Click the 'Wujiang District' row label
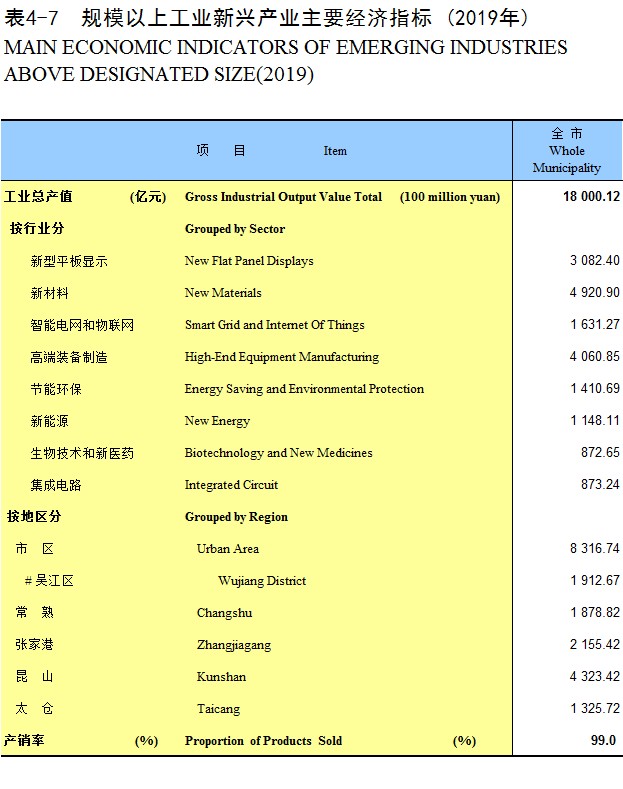The image size is (623, 789). click(262, 581)
